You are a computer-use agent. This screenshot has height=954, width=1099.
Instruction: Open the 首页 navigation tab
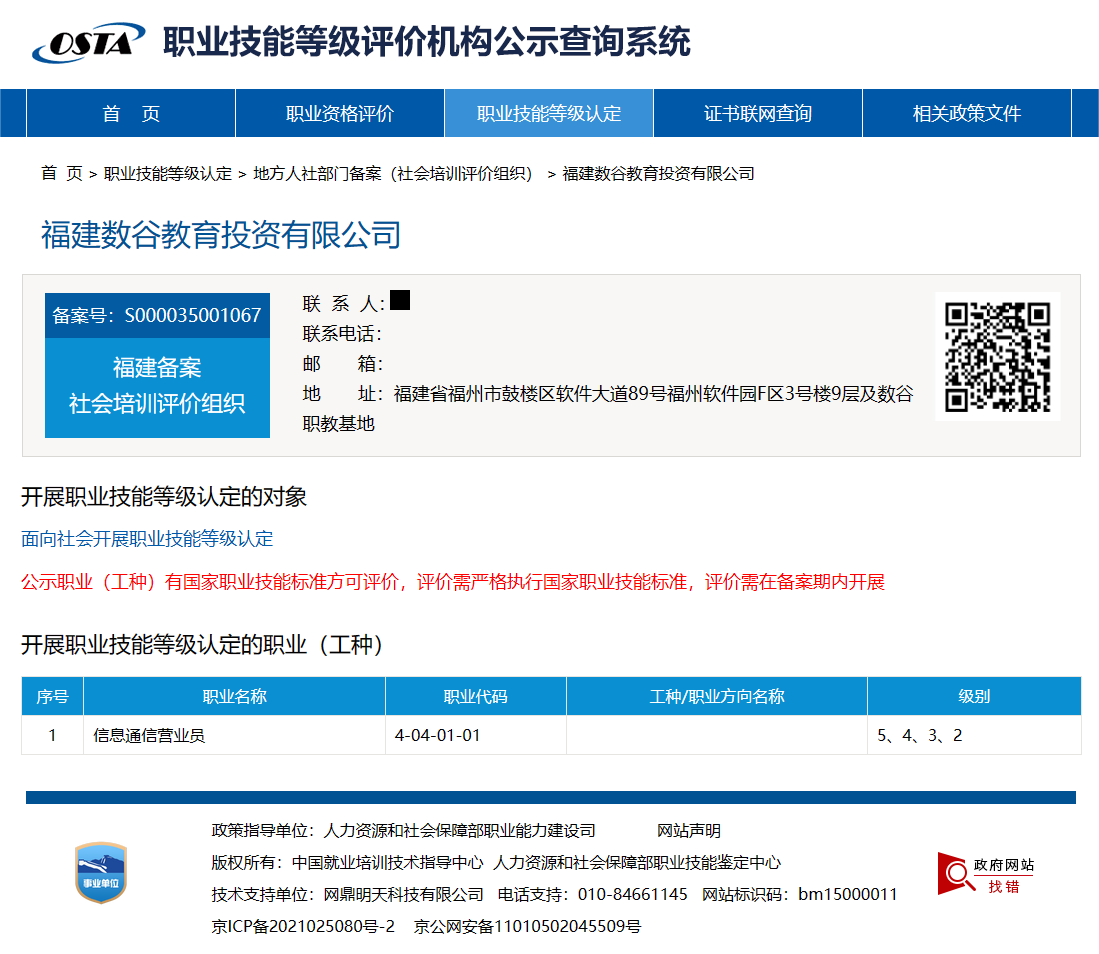coord(131,114)
